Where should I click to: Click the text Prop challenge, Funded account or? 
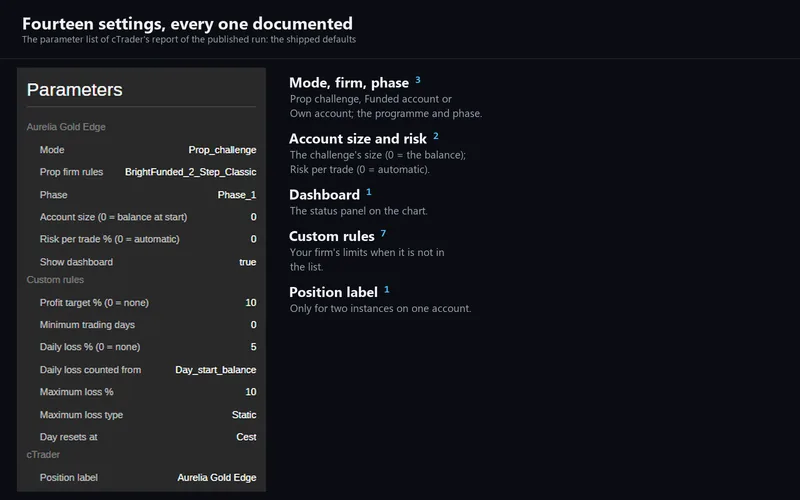click(x=371, y=99)
